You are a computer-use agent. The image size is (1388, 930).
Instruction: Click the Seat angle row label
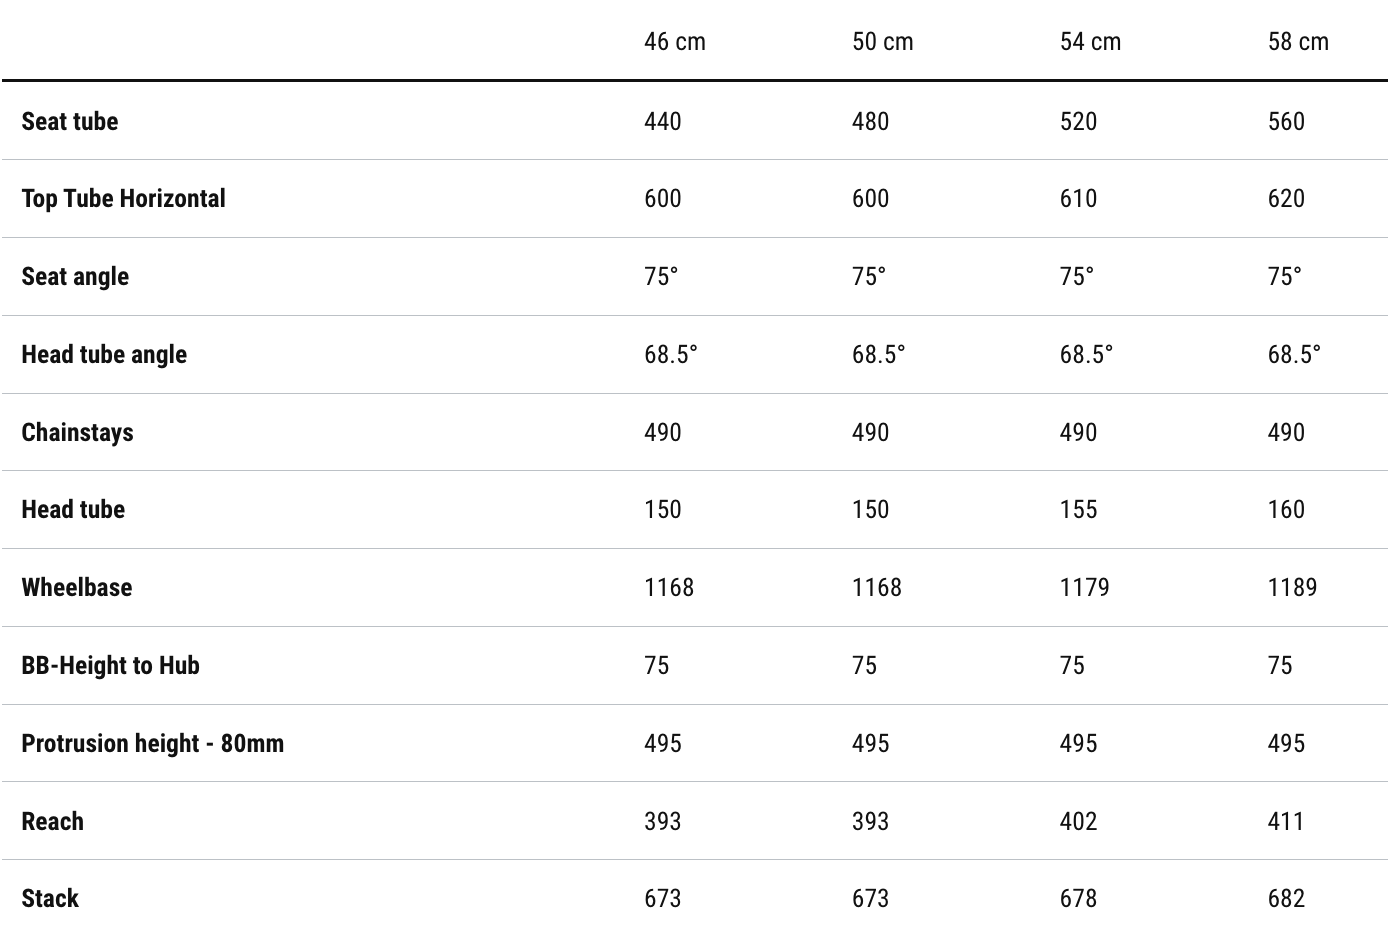(75, 276)
